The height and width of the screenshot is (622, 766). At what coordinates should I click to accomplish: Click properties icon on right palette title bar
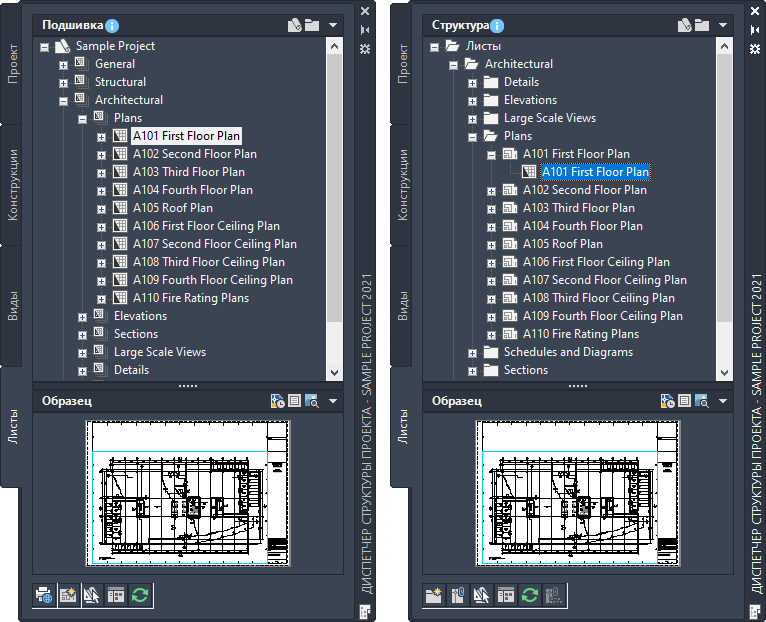755,49
